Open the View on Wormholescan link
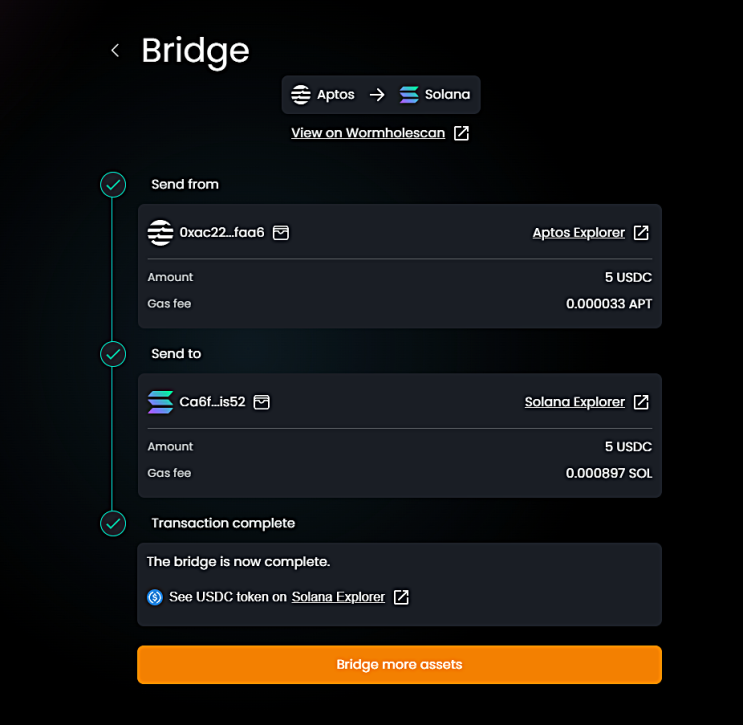The height and width of the screenshot is (725, 743). pyautogui.click(x=367, y=133)
